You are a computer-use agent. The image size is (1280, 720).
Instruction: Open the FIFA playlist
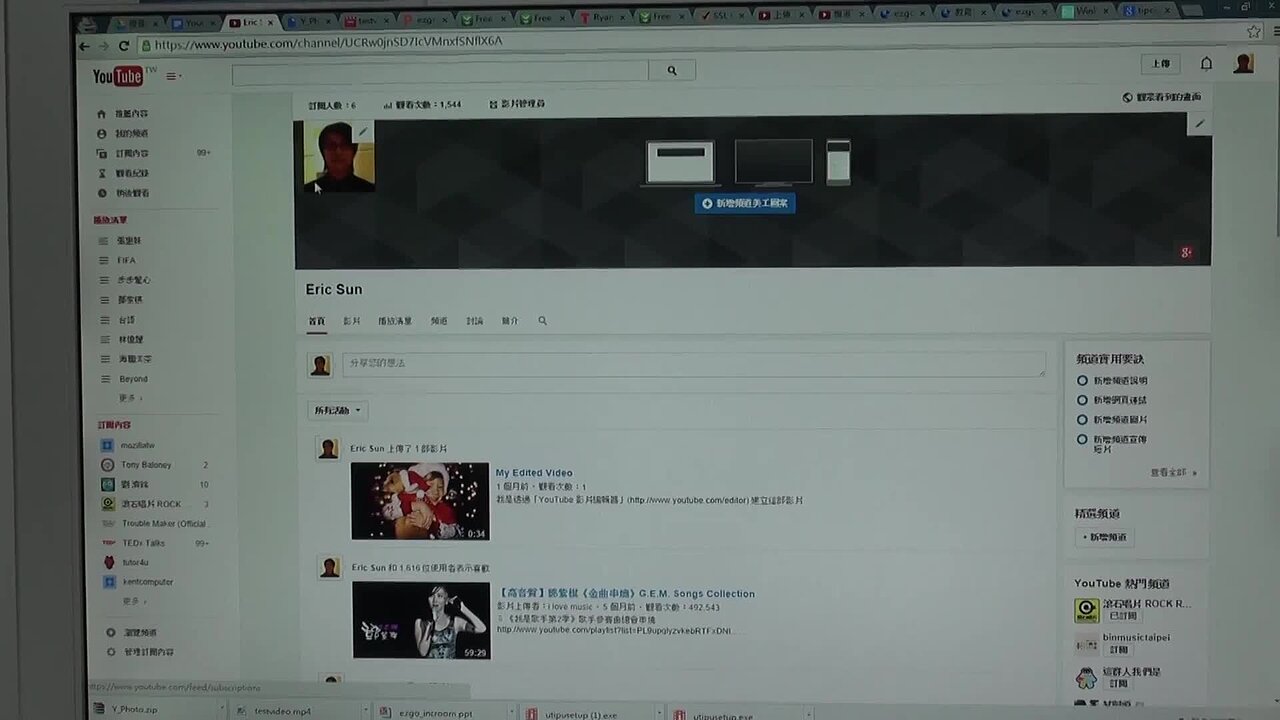click(126, 260)
